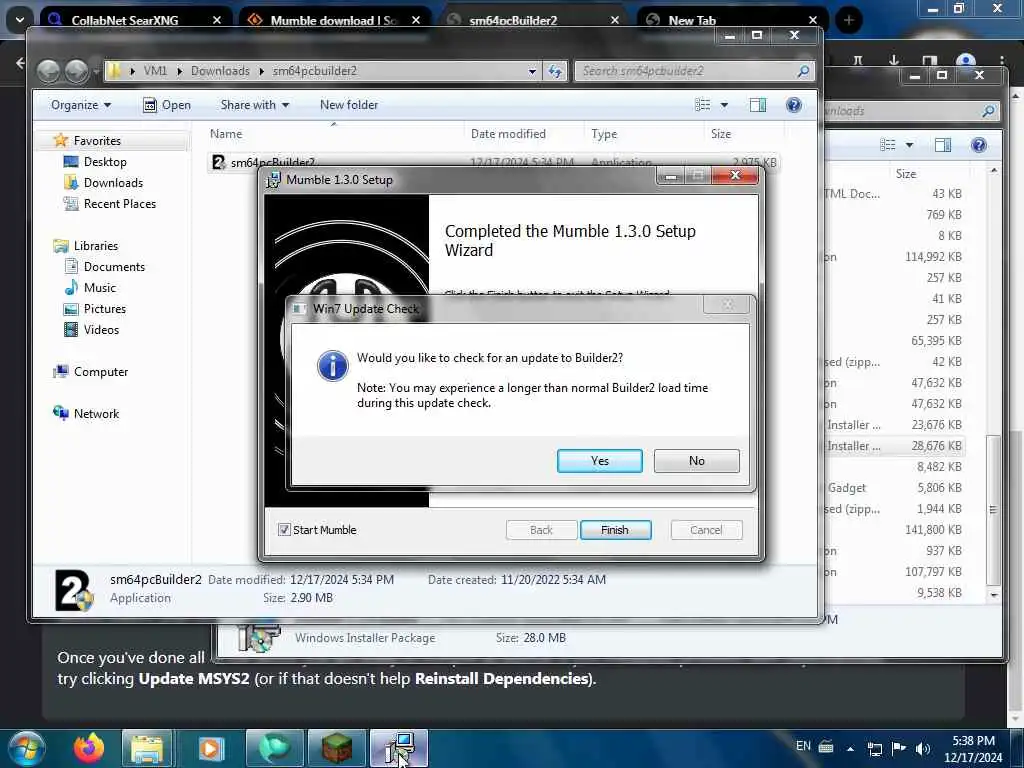The width and height of the screenshot is (1024, 768).
Task: Open the green bird taskbar application
Action: pos(275,748)
